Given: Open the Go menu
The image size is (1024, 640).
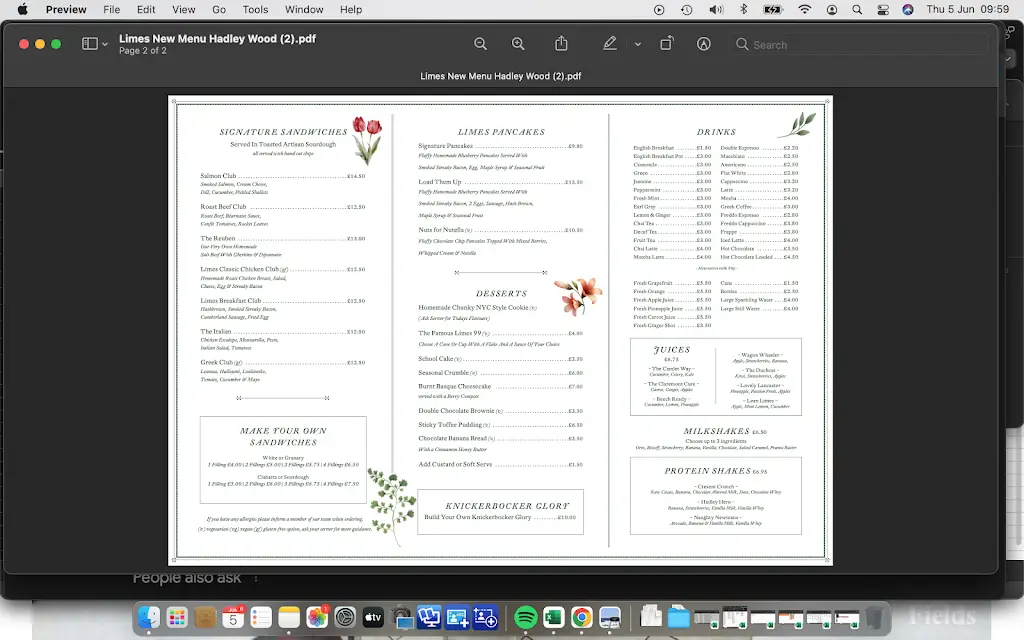Looking at the screenshot, I should (x=218, y=9).
